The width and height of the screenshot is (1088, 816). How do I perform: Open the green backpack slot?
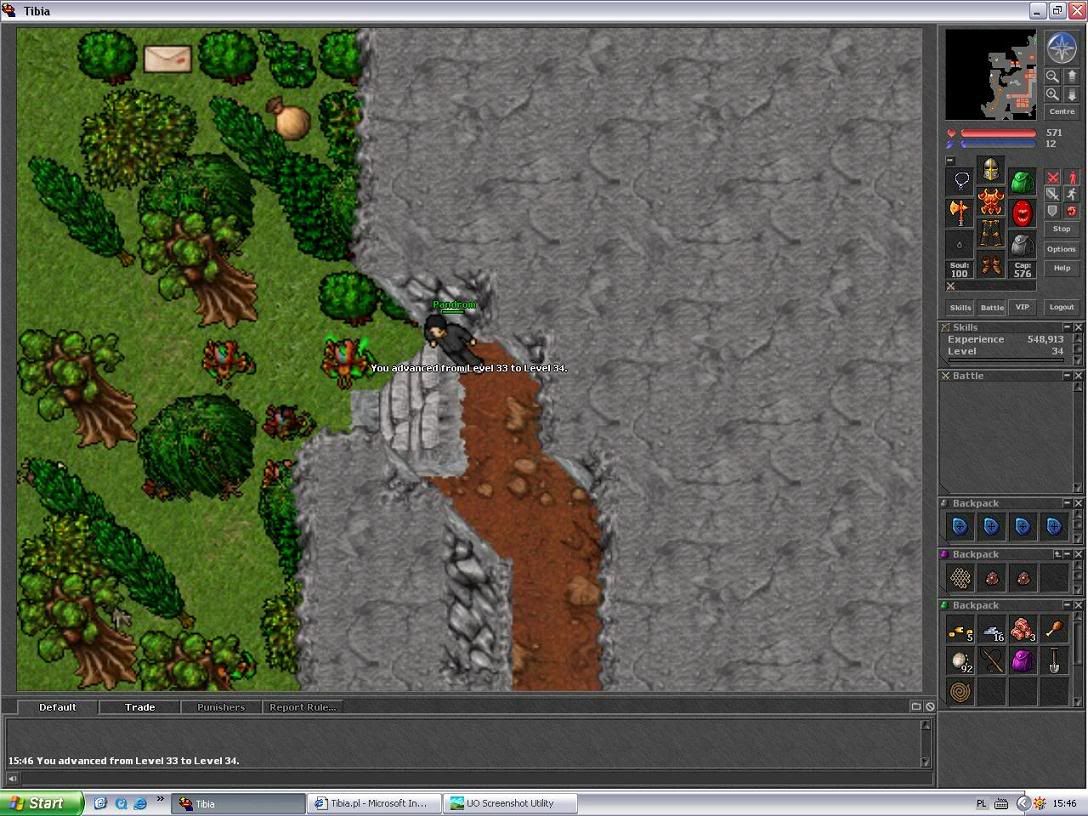click(x=1021, y=181)
